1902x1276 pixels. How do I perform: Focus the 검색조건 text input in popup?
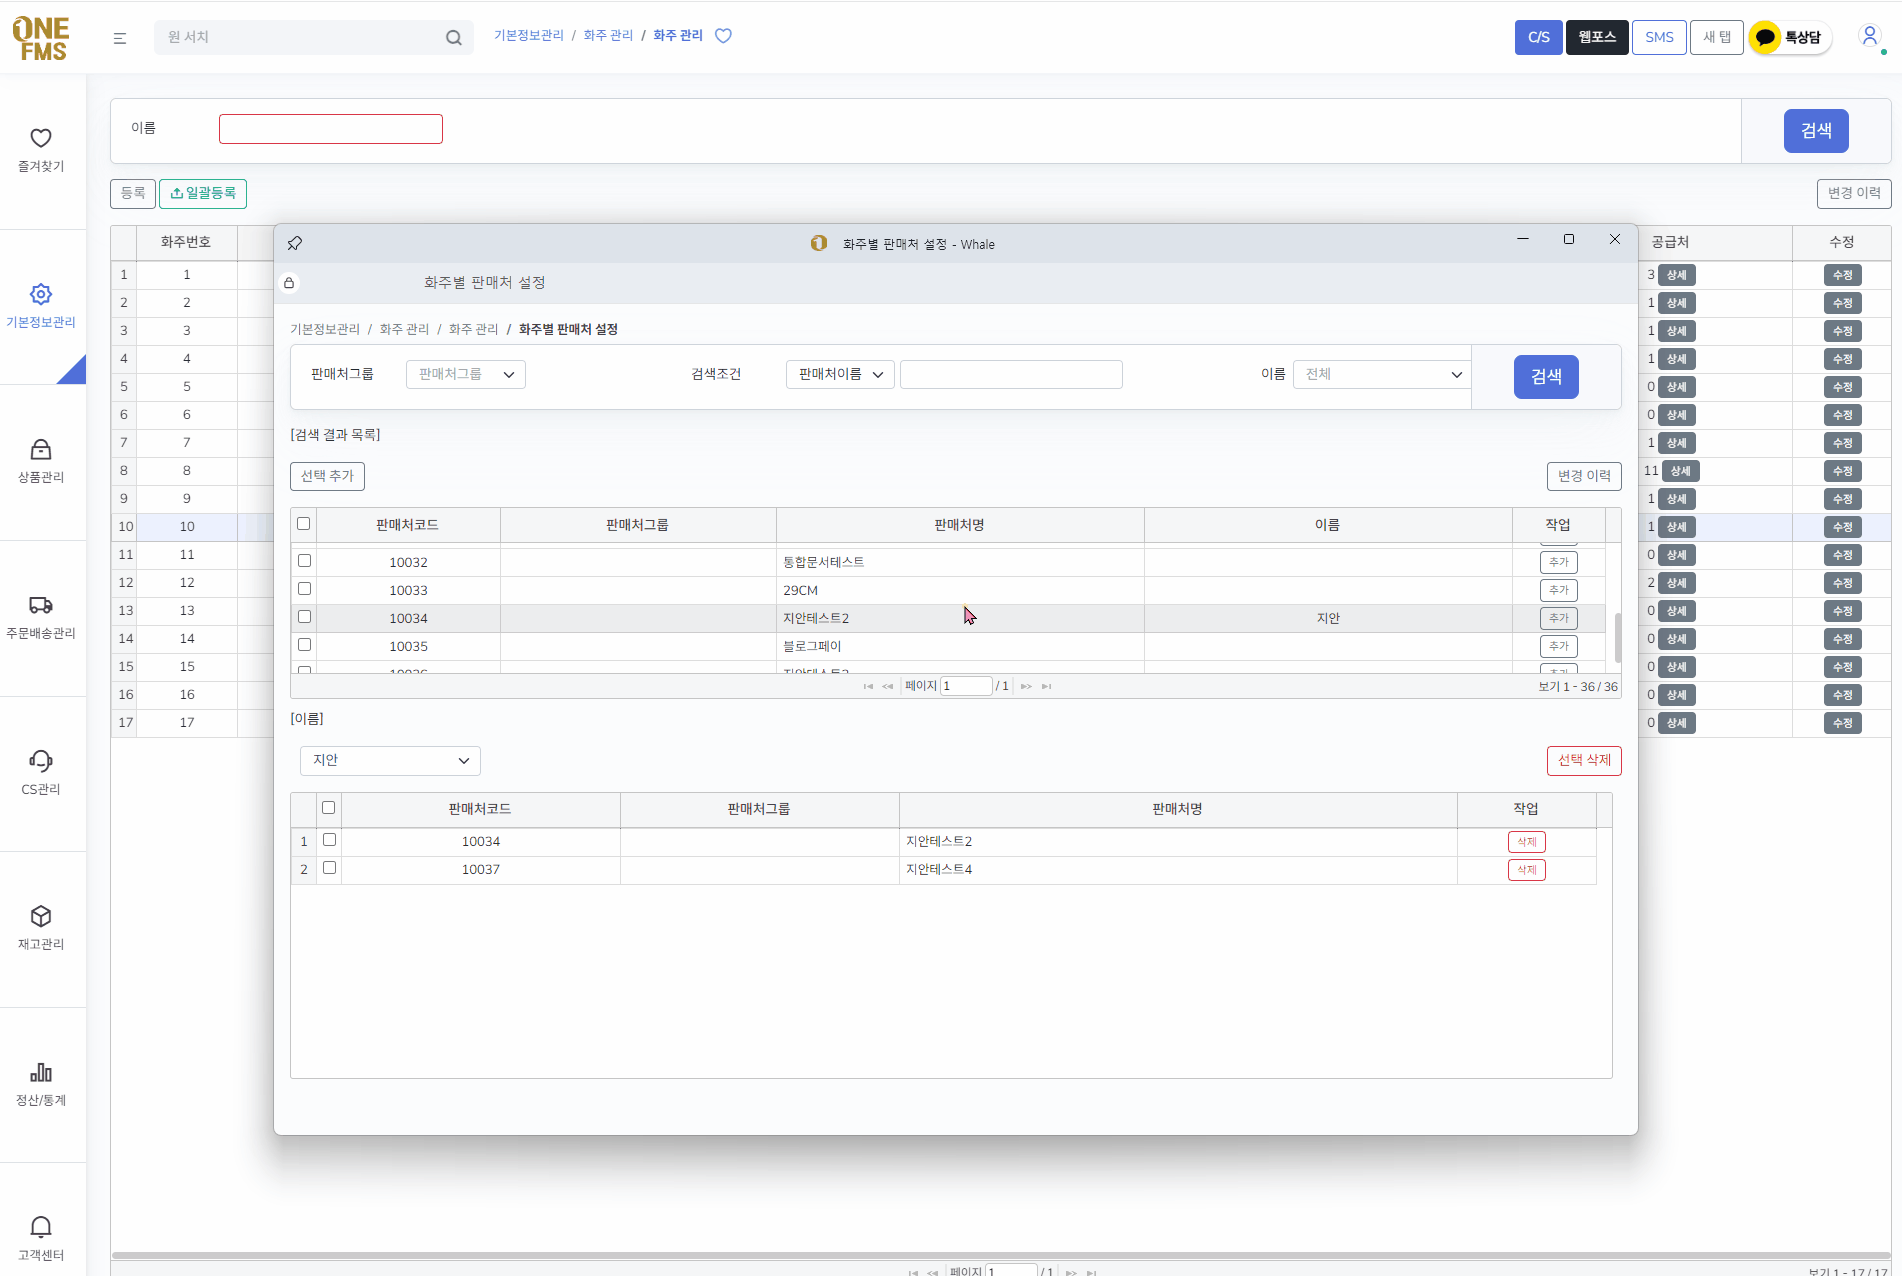point(1011,374)
